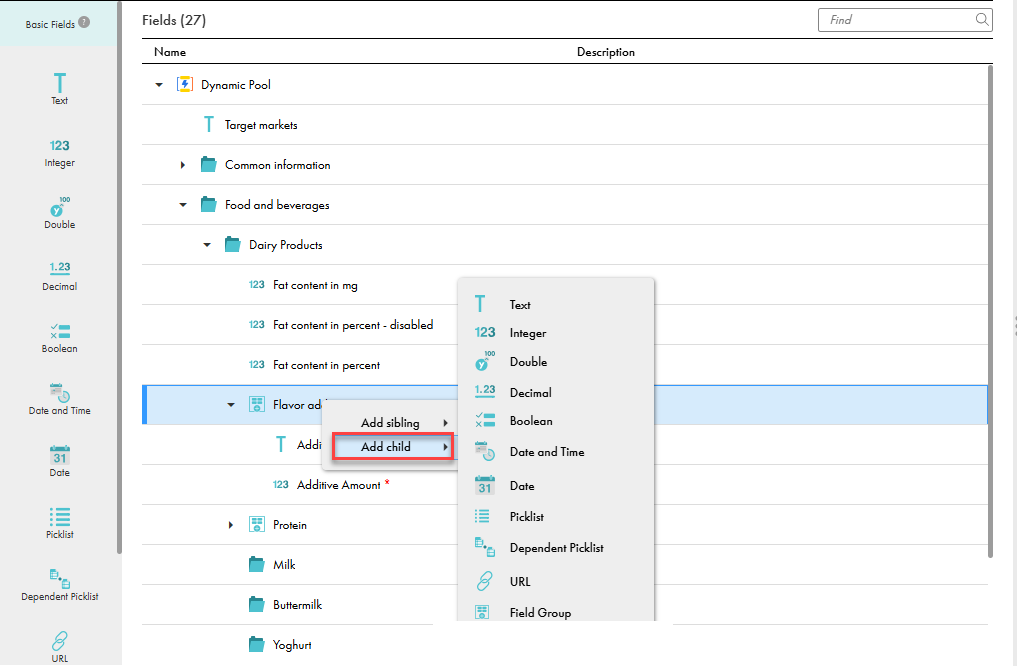Select the Date and Time field in sidebar
The image size is (1017, 666).
click(x=59, y=399)
